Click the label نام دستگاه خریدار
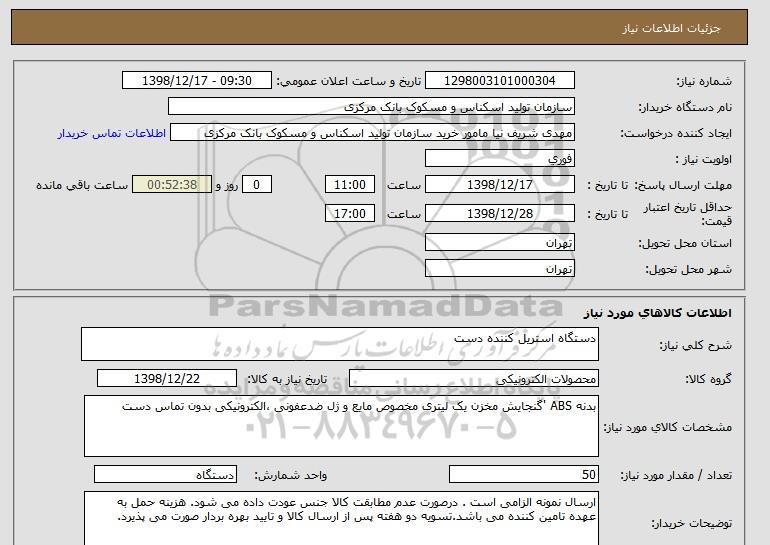 click(x=685, y=107)
